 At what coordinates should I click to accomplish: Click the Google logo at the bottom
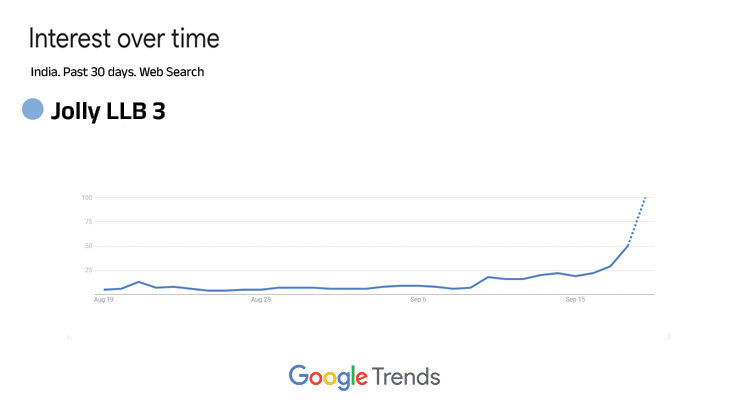pos(327,377)
